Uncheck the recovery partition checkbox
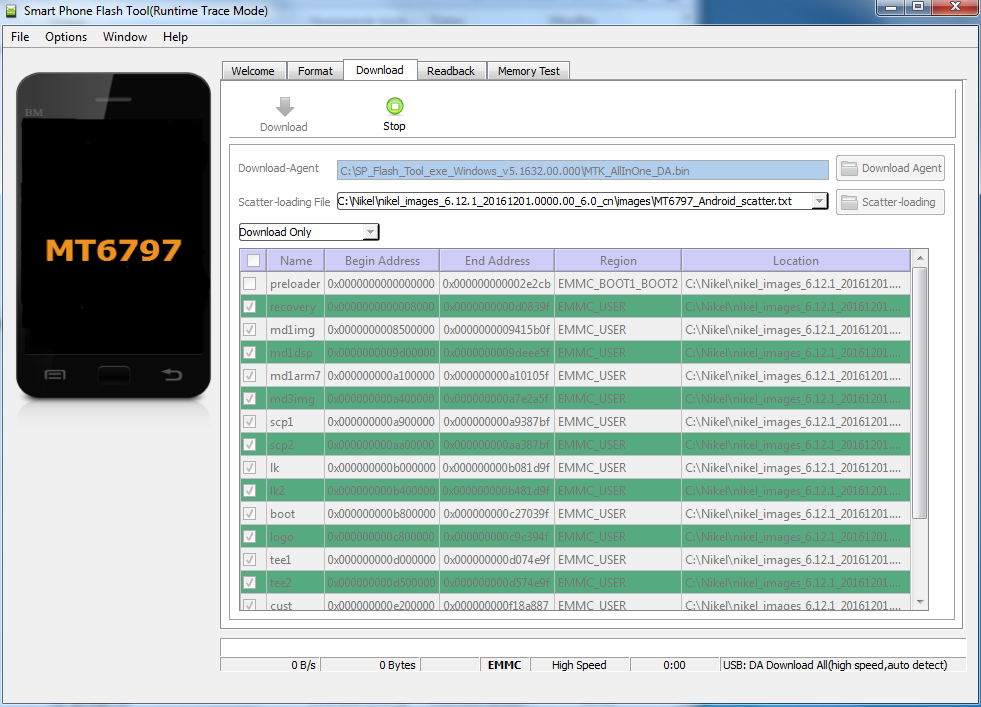 point(249,307)
